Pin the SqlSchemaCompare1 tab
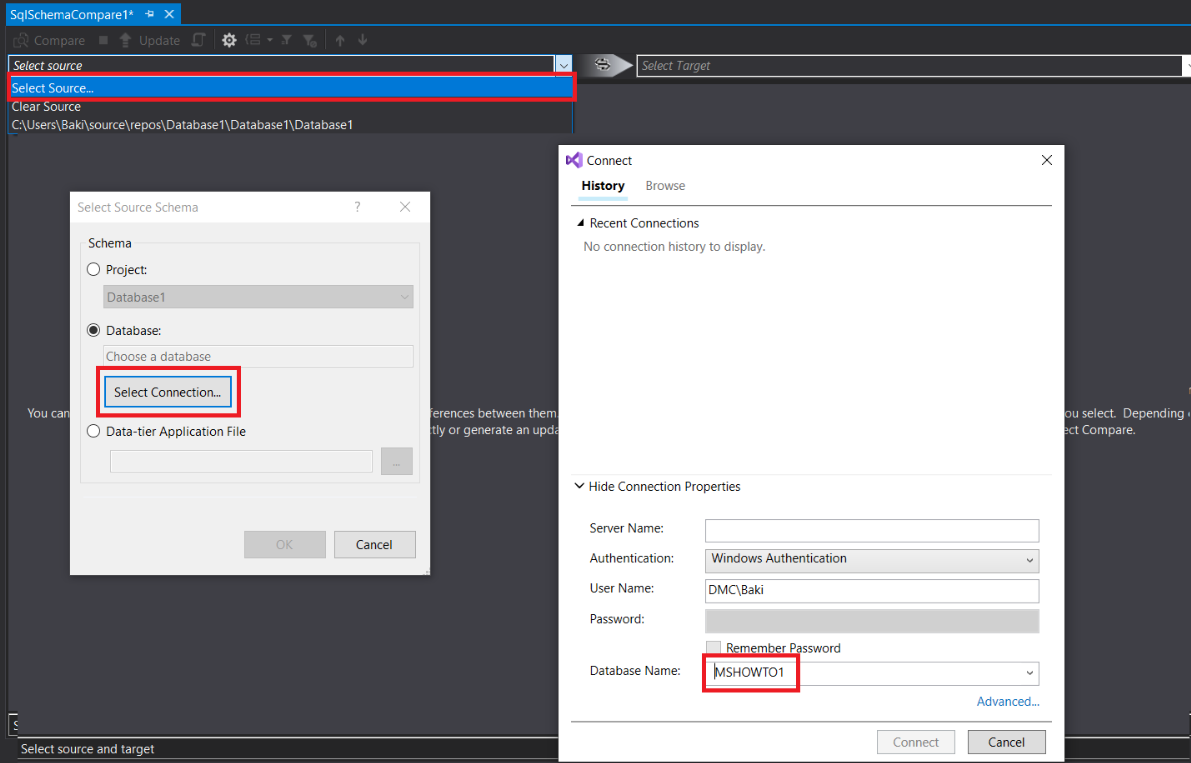The width and height of the screenshot is (1191, 763). 149,14
